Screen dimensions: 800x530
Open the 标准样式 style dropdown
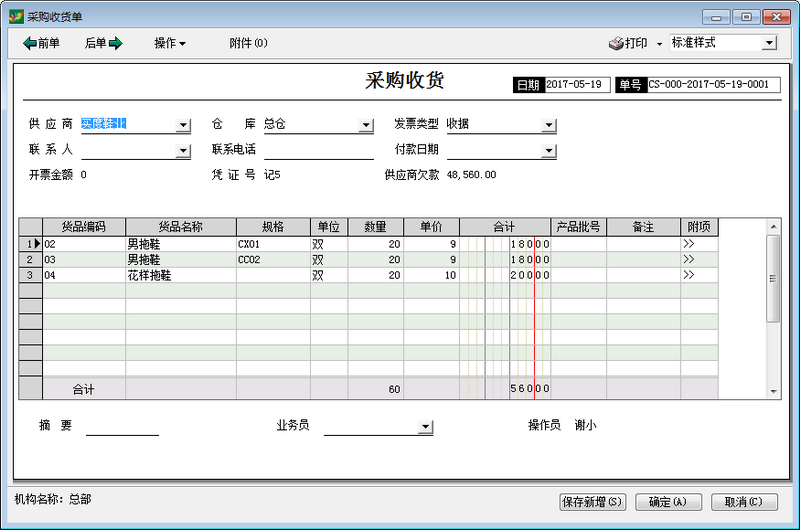pos(769,43)
